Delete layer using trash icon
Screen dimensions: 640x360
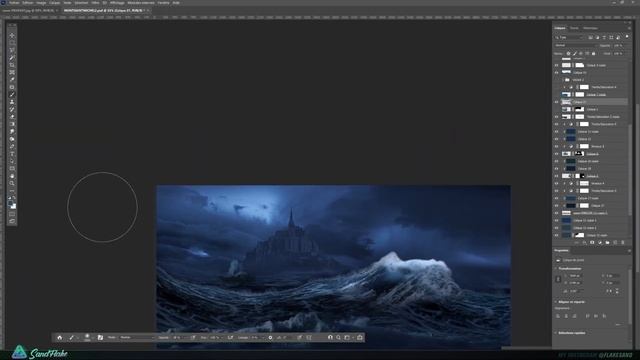coord(623,242)
